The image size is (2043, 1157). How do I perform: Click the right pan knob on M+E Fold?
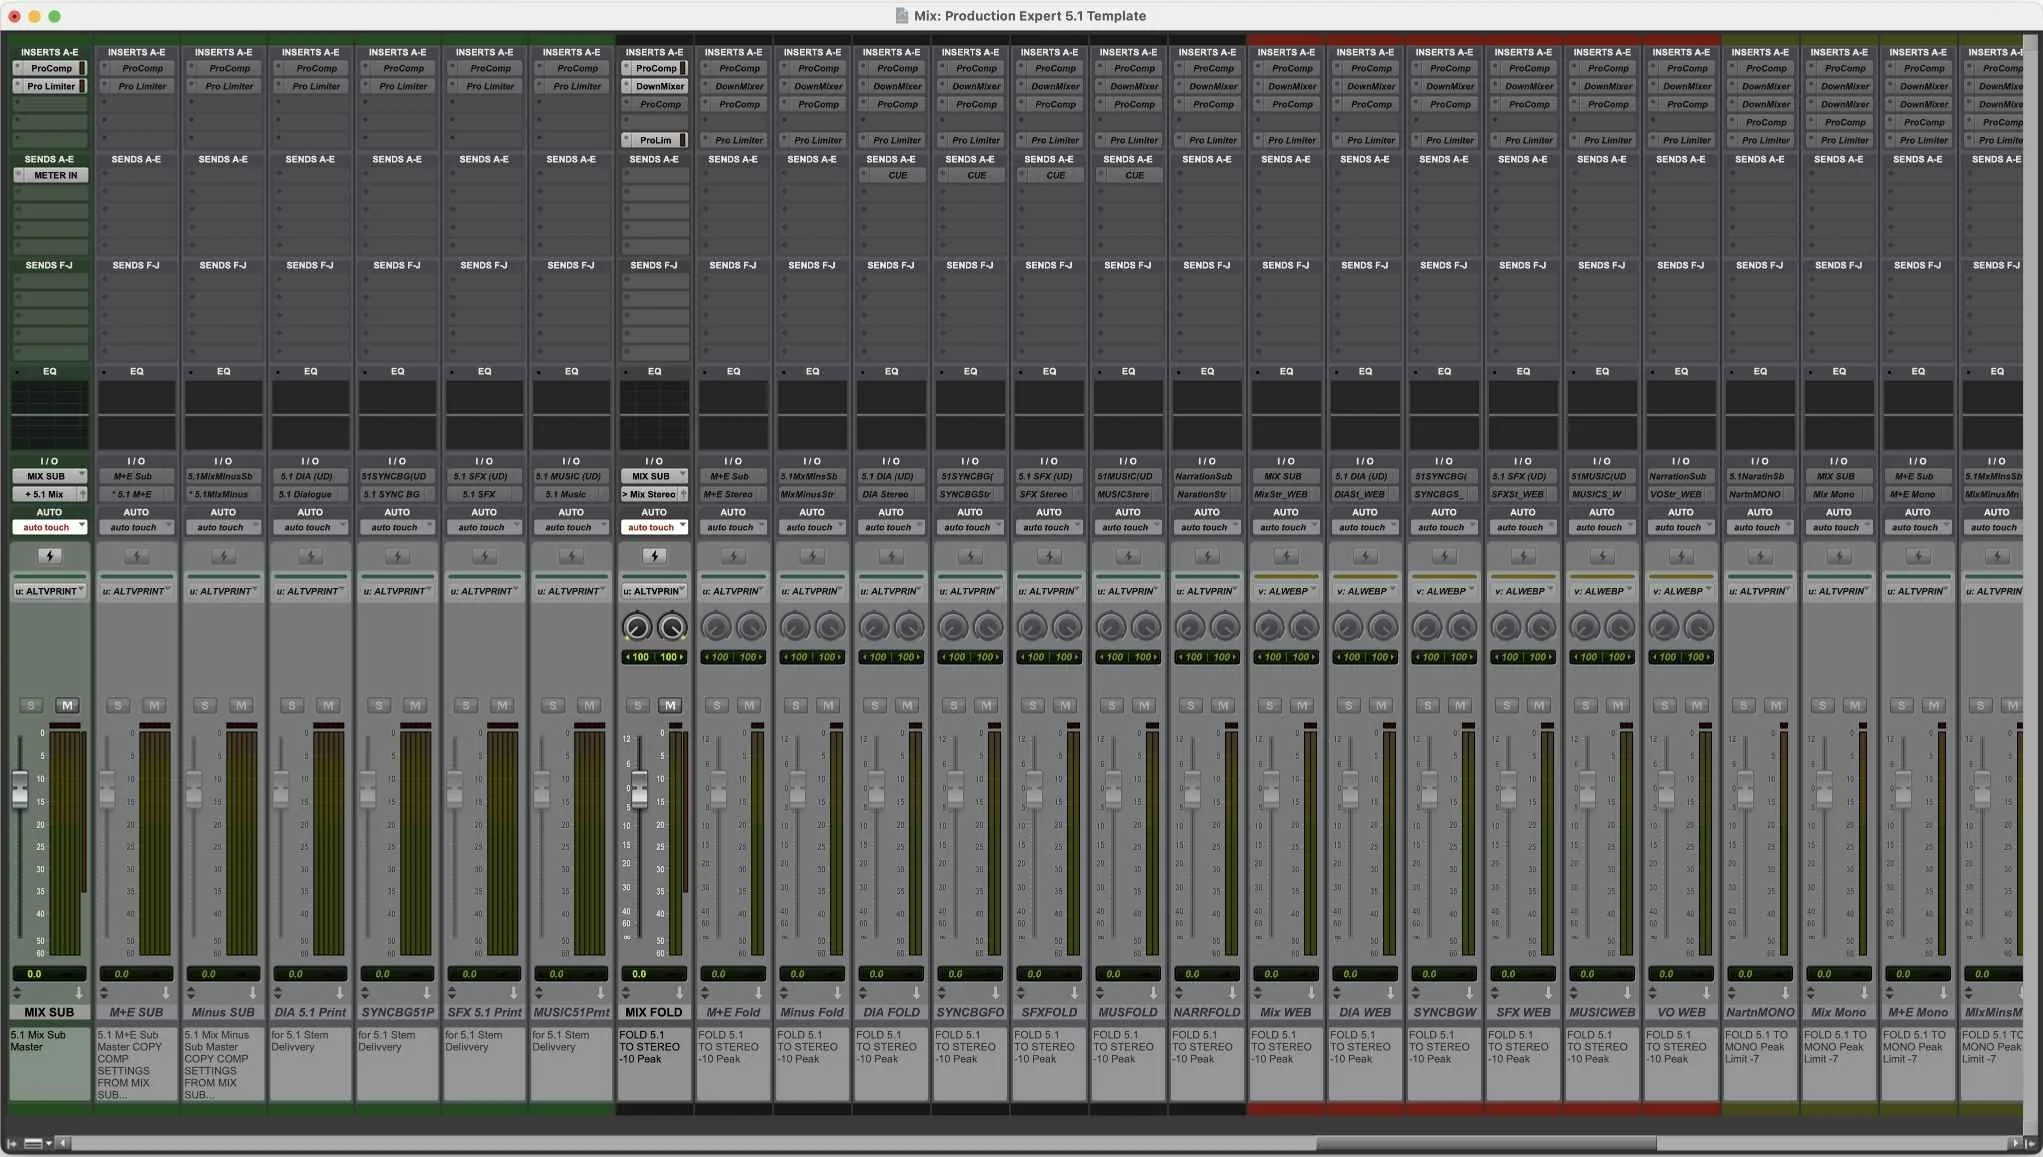[x=751, y=628]
